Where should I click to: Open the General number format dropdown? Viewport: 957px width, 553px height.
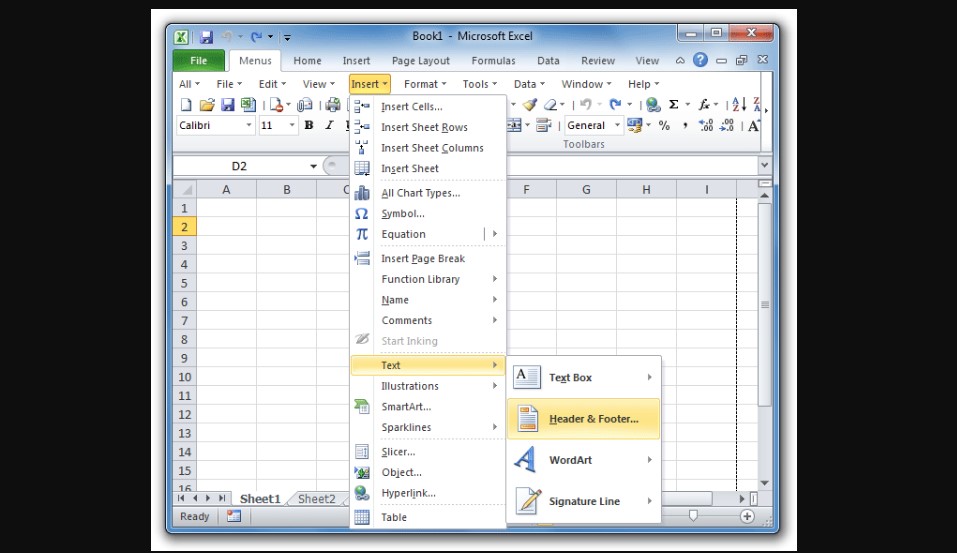[x=617, y=126]
